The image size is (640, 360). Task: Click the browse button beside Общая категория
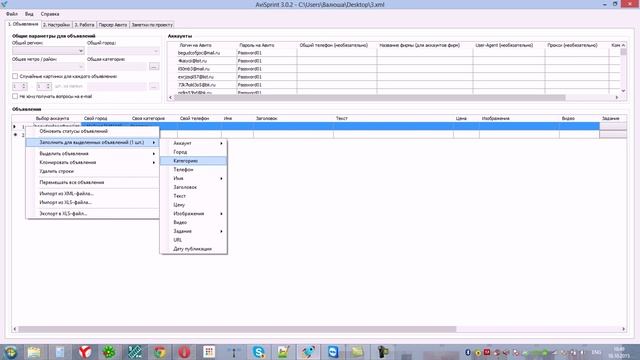(x=154, y=67)
